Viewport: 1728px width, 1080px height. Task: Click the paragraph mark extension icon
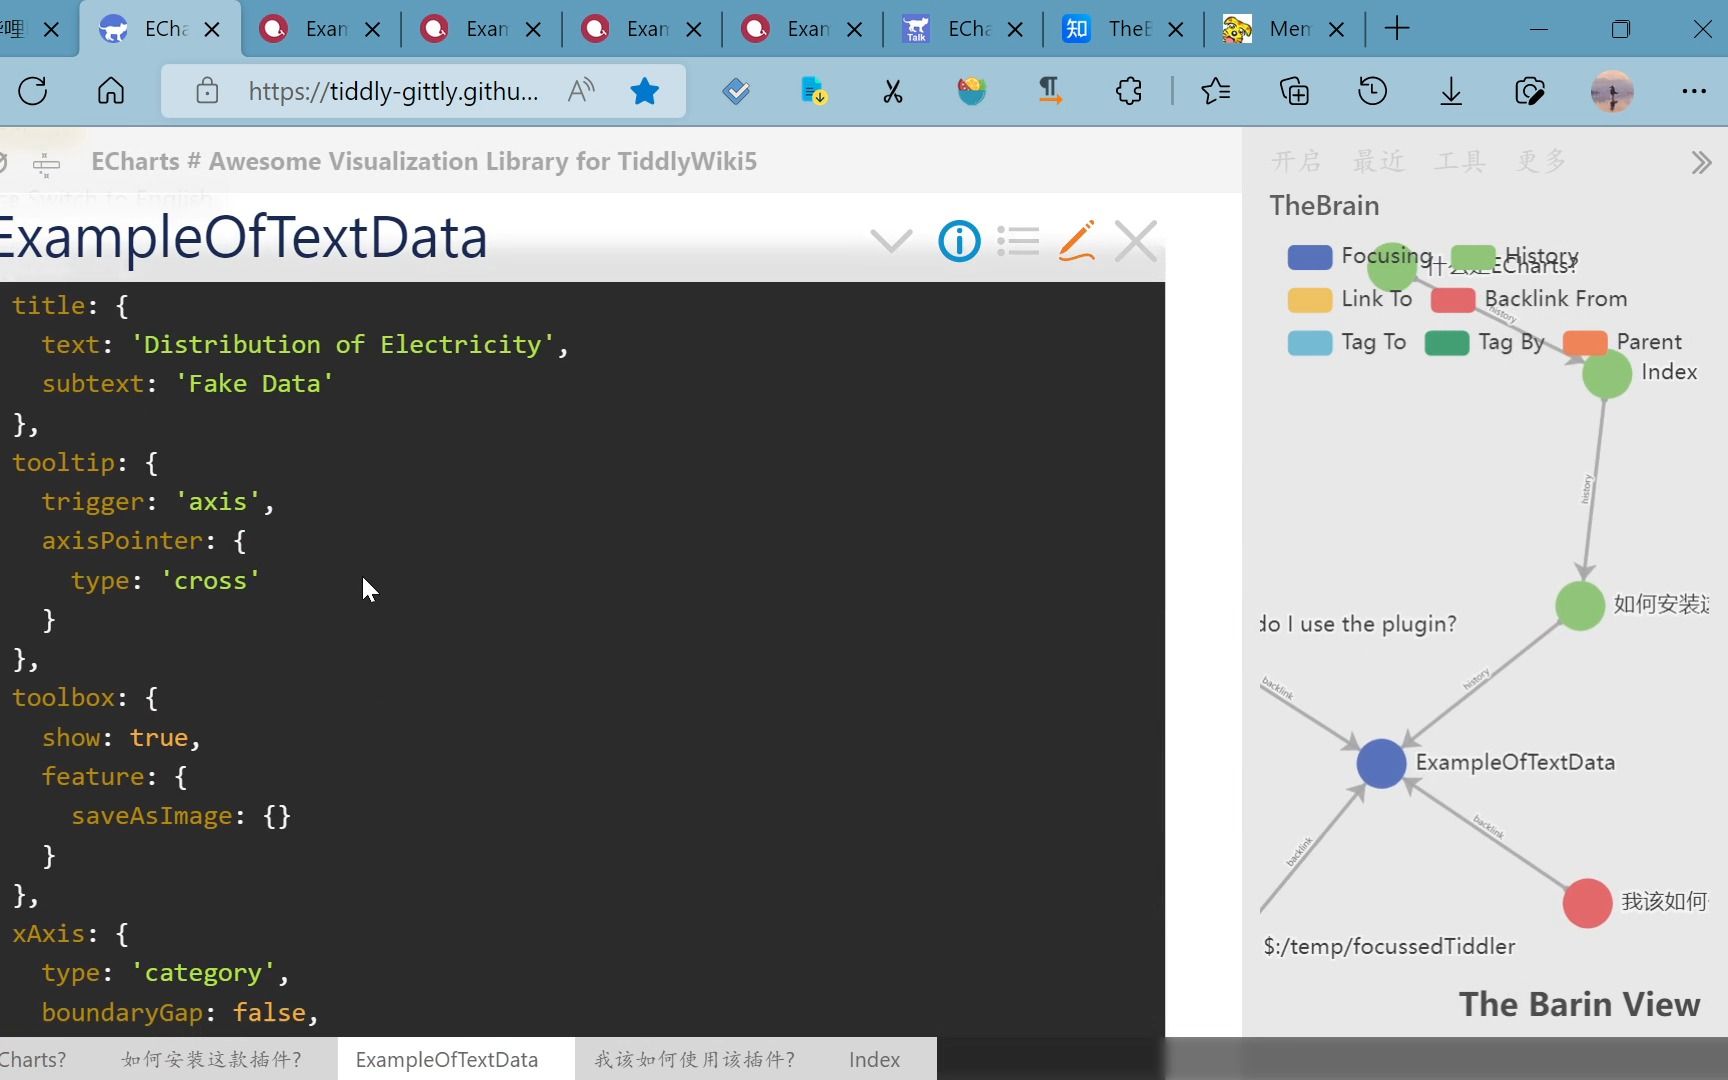(x=1049, y=91)
